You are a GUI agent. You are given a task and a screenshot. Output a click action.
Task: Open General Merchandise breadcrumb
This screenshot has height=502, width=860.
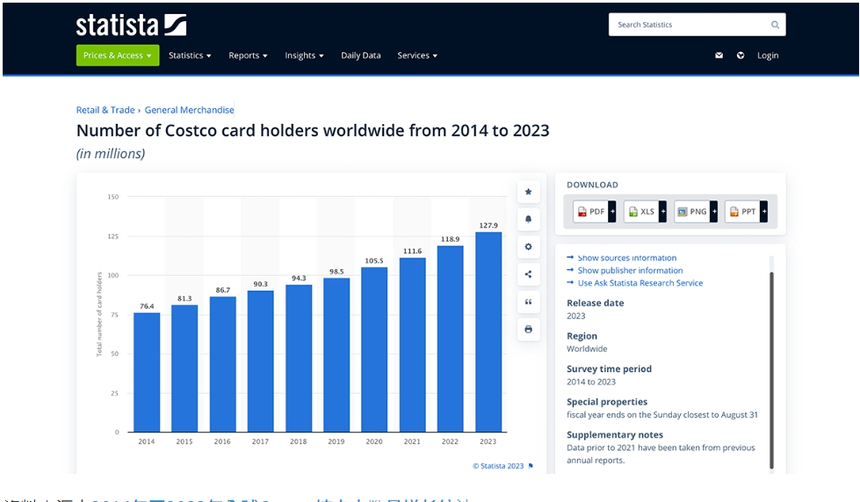click(189, 110)
